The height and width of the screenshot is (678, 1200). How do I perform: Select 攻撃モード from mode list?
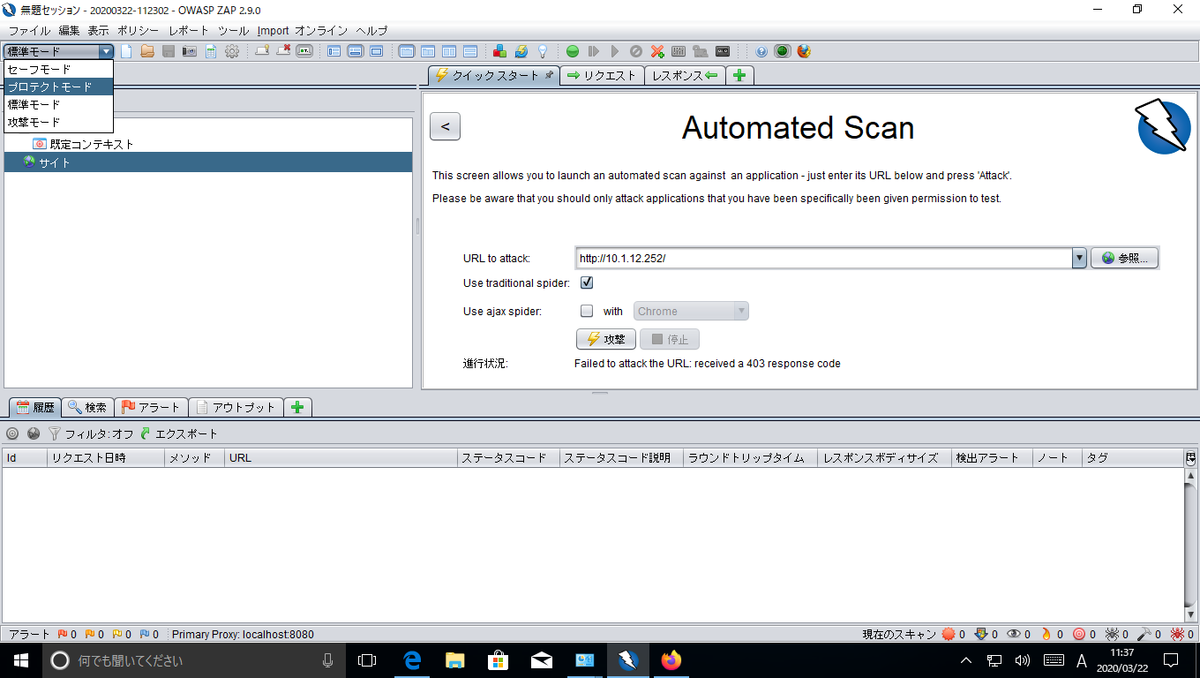[x=58, y=122]
